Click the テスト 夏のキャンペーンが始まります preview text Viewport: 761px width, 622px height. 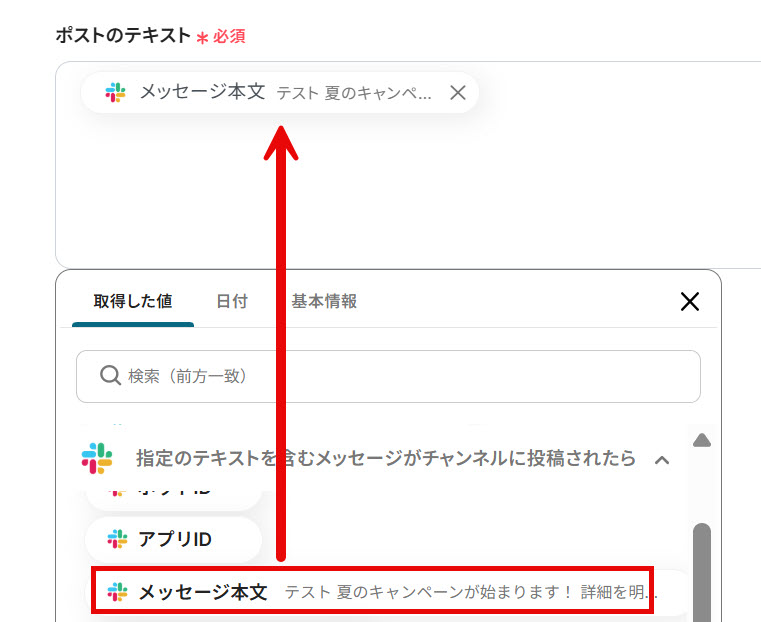471,592
